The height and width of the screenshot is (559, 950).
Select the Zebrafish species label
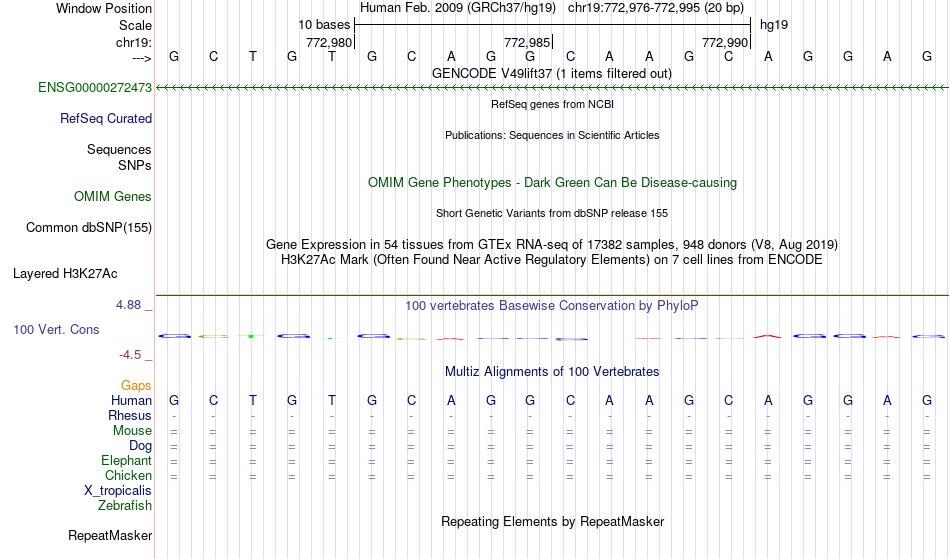(x=125, y=505)
